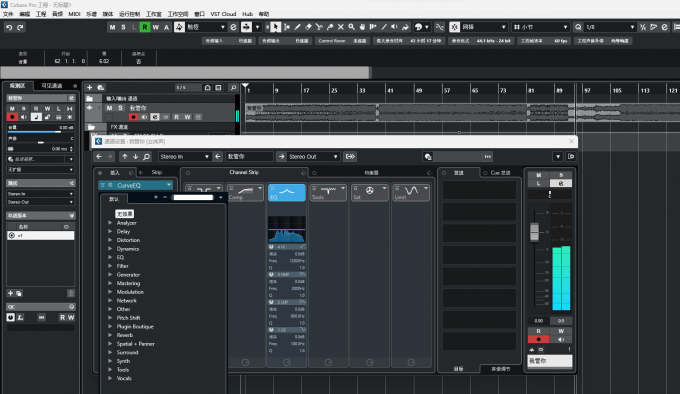Expand the Dynamics plugin category
Image resolution: width=680 pixels, height=394 pixels.
110,249
